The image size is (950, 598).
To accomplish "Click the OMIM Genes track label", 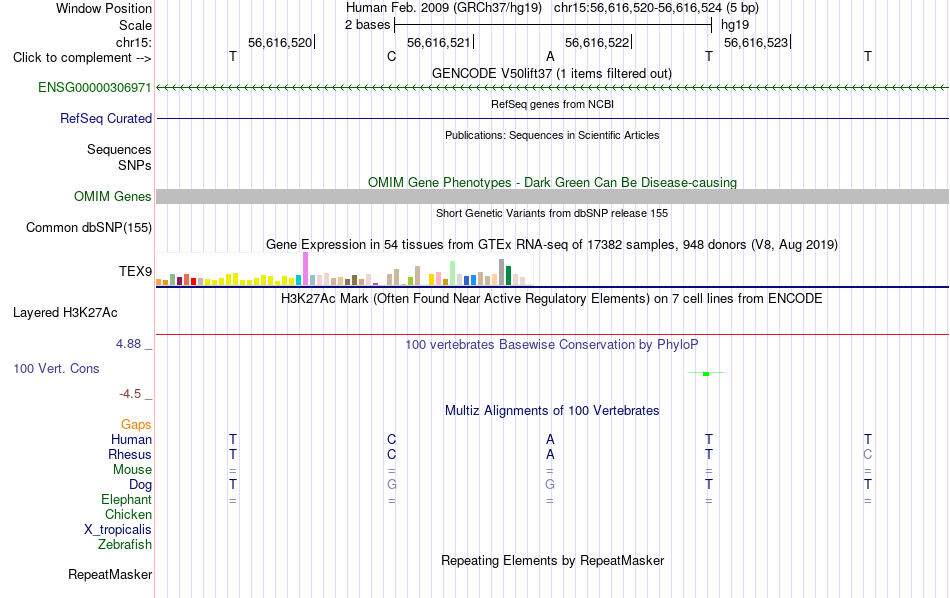I will coord(112,196).
